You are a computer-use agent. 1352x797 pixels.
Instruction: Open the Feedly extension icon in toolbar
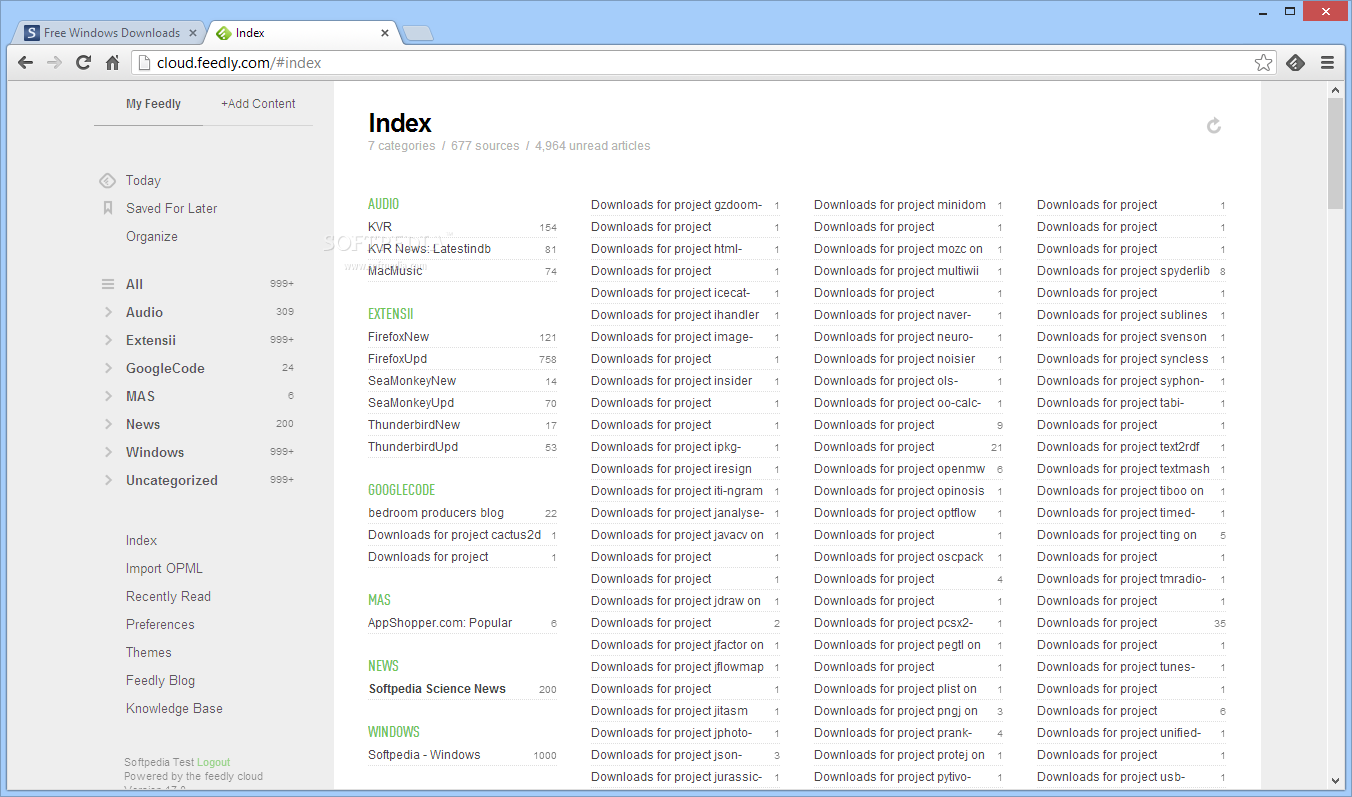tap(1295, 62)
